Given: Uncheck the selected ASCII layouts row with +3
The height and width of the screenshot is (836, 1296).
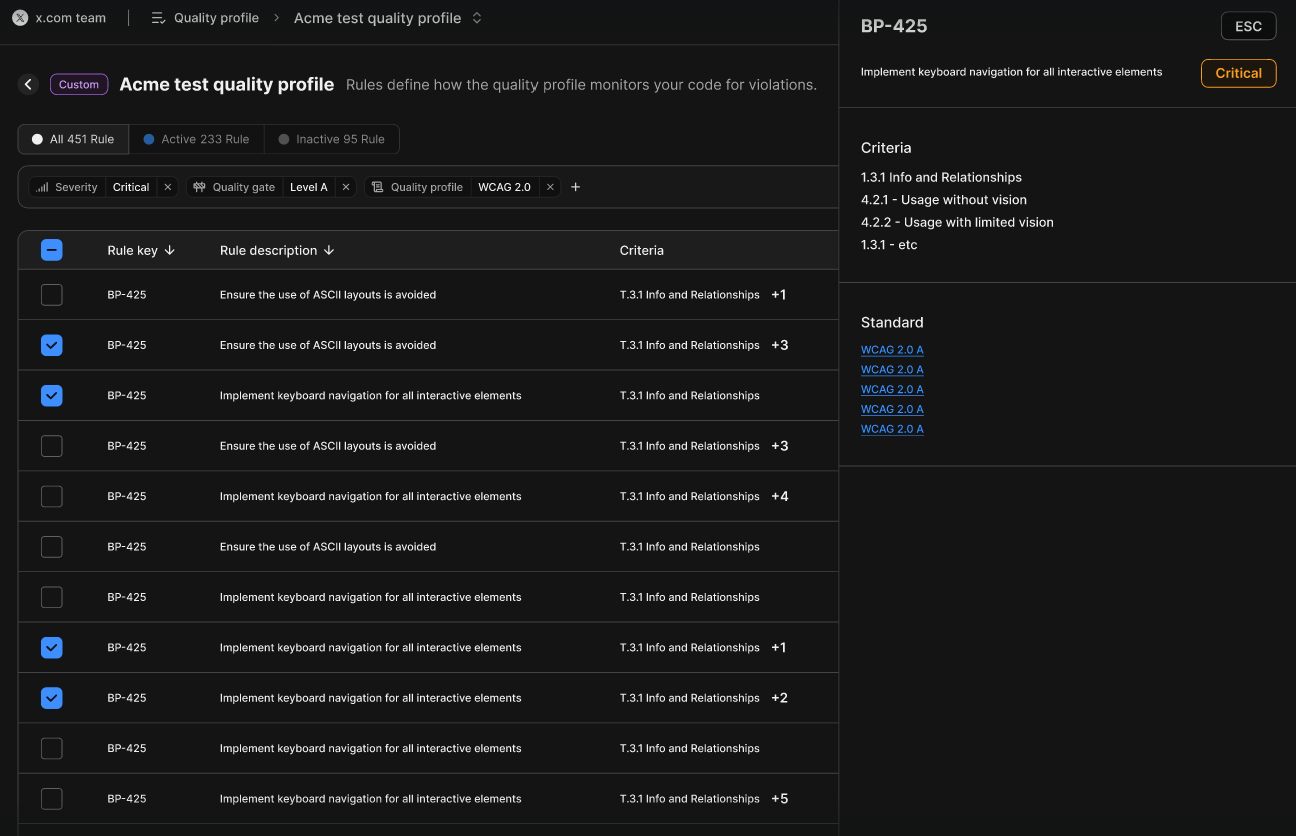Looking at the screenshot, I should click(52, 345).
